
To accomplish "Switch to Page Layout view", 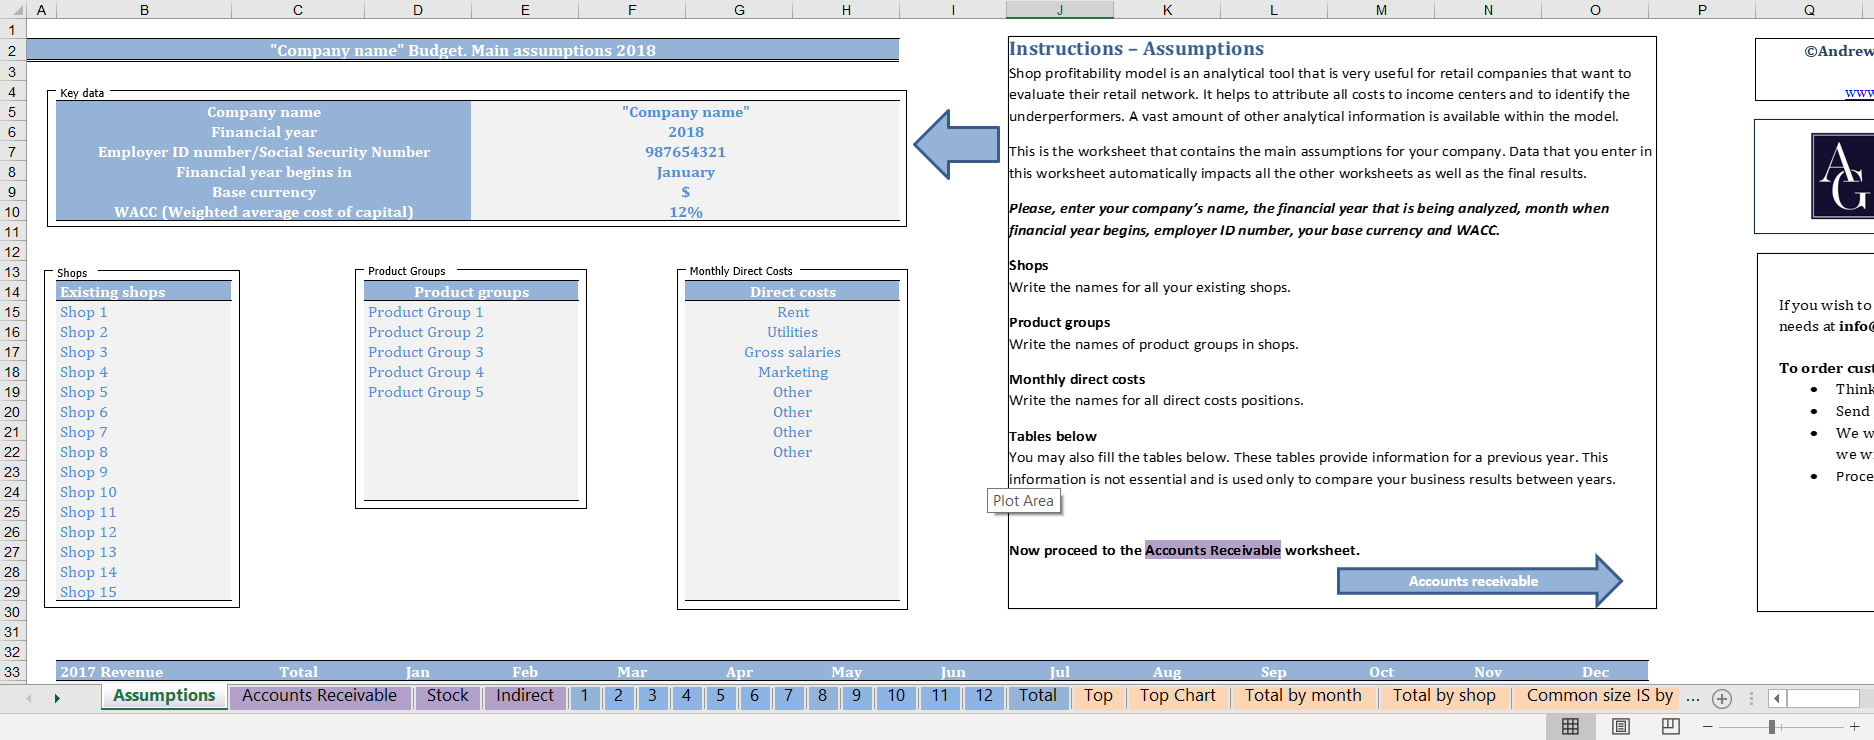I will [1621, 727].
